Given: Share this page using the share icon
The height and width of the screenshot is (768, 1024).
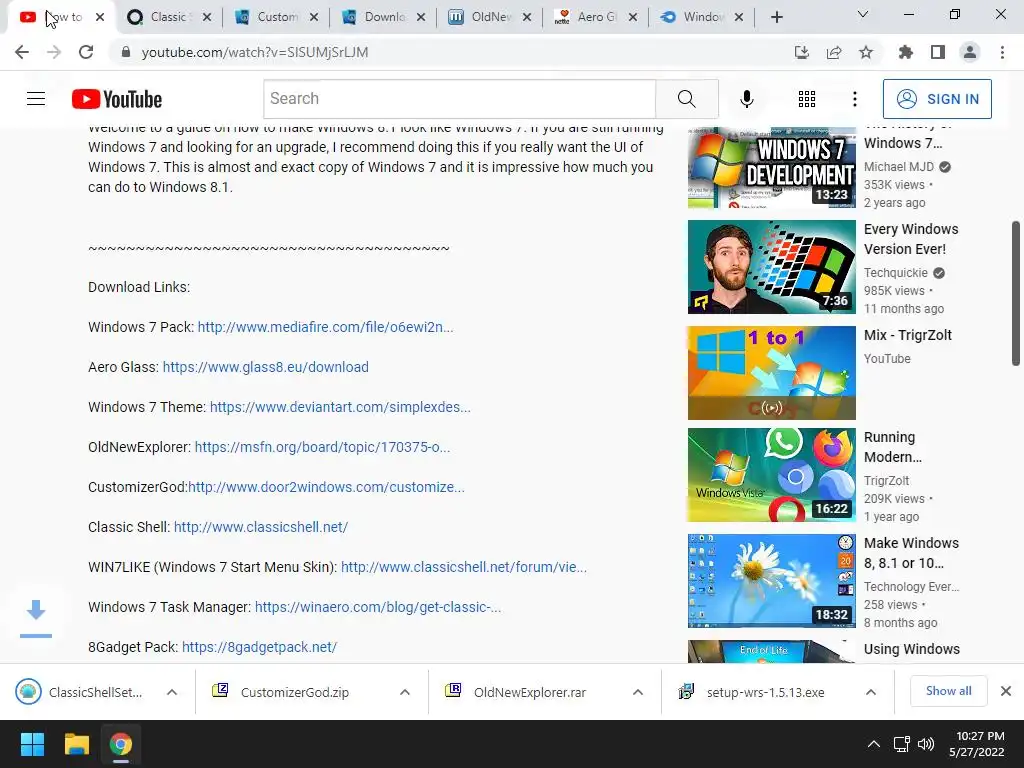Looking at the screenshot, I should (833, 52).
